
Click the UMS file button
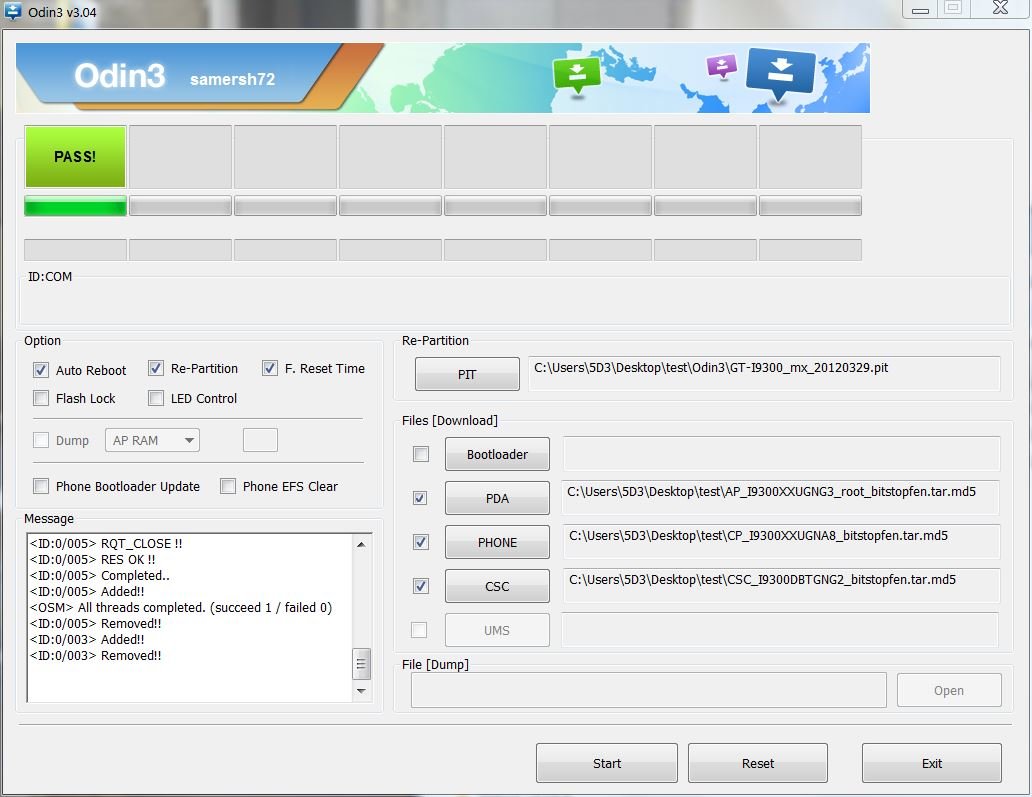tap(497, 630)
